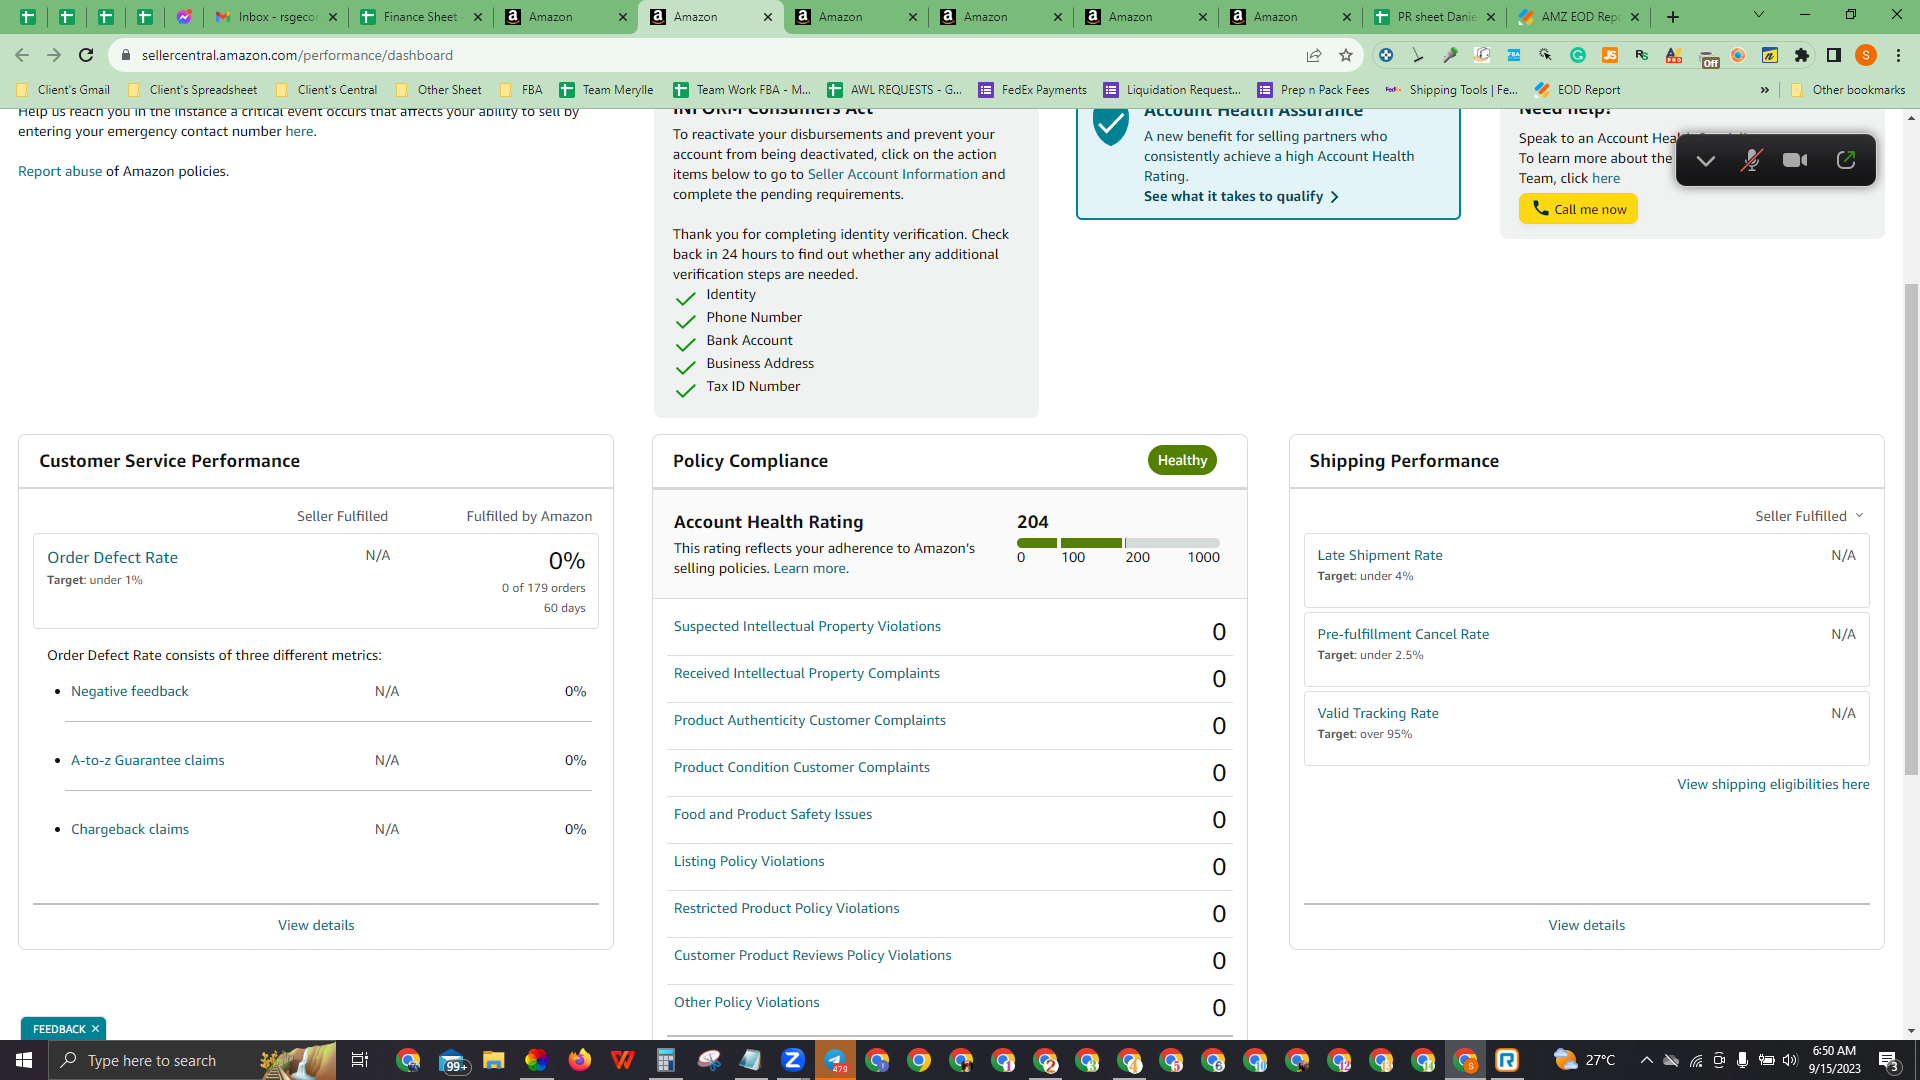
Task: Open the extension showing the Off badge
Action: [x=1708, y=58]
